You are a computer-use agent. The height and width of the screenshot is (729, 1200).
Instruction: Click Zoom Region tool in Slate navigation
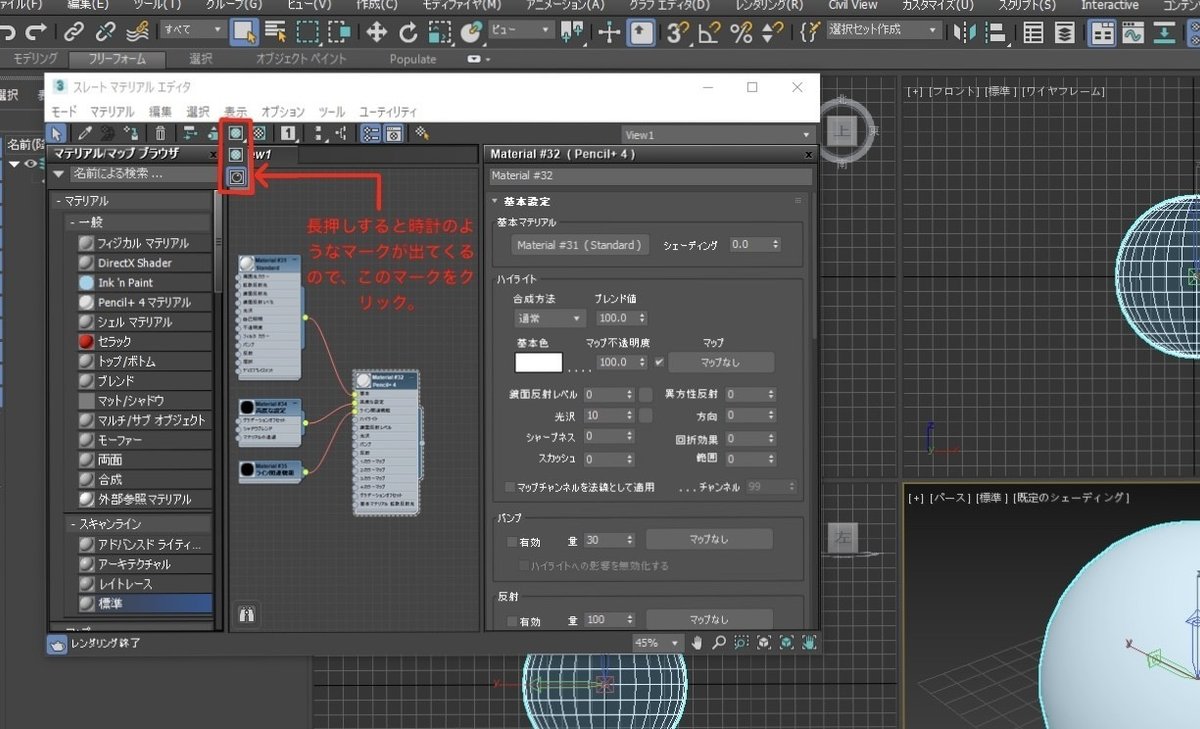coord(741,642)
